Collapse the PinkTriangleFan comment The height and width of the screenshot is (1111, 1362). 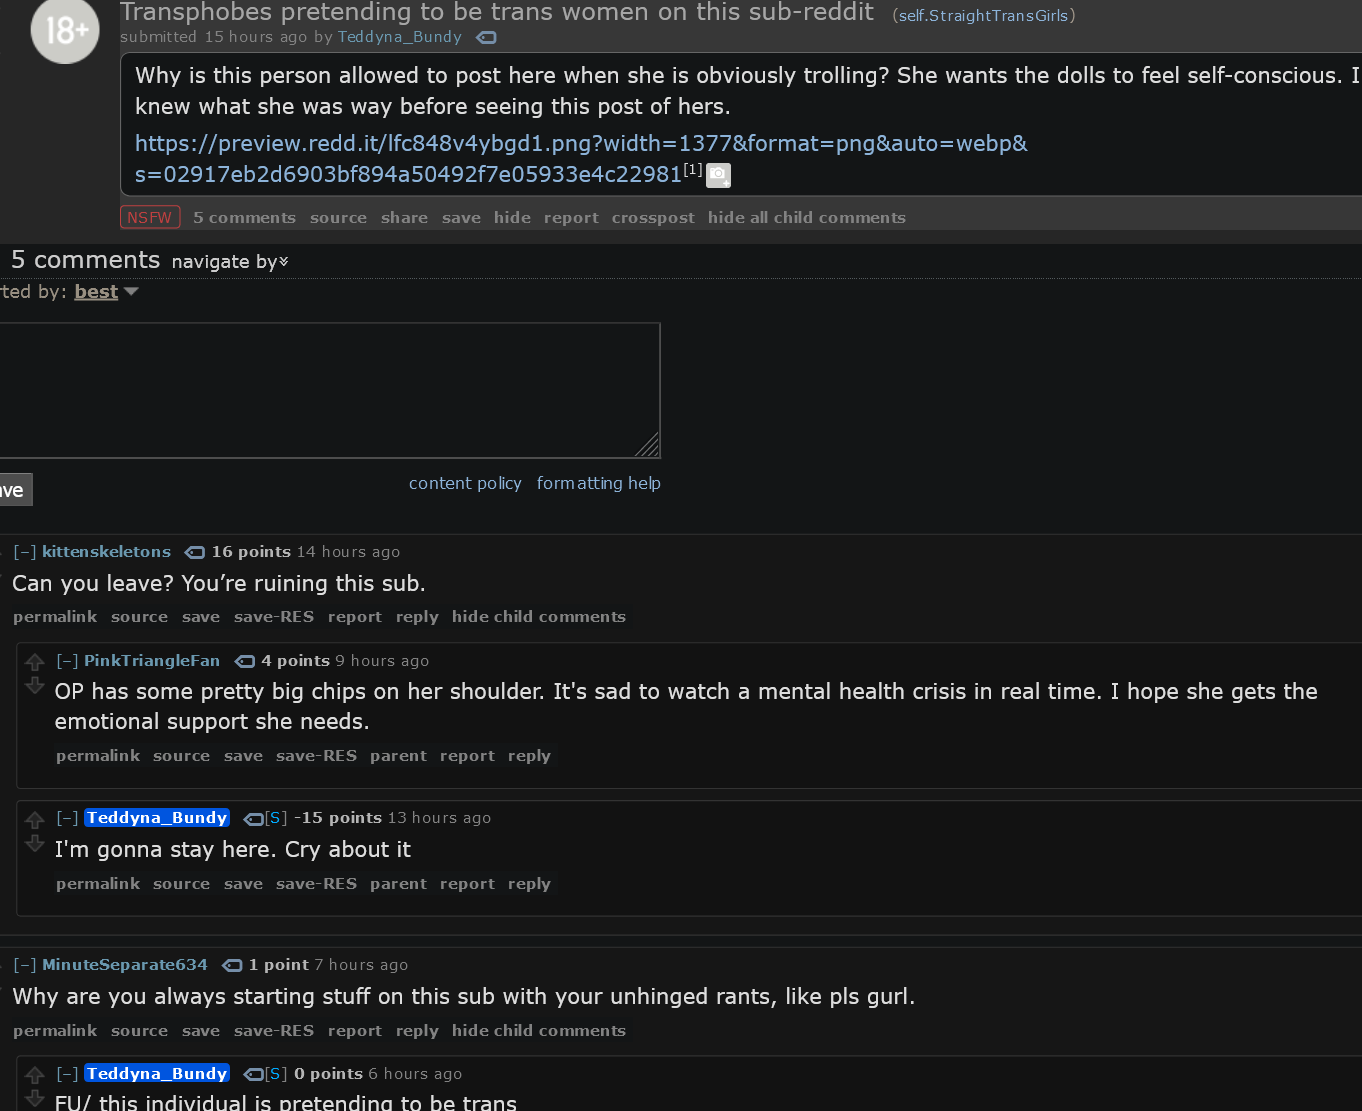(x=67, y=661)
